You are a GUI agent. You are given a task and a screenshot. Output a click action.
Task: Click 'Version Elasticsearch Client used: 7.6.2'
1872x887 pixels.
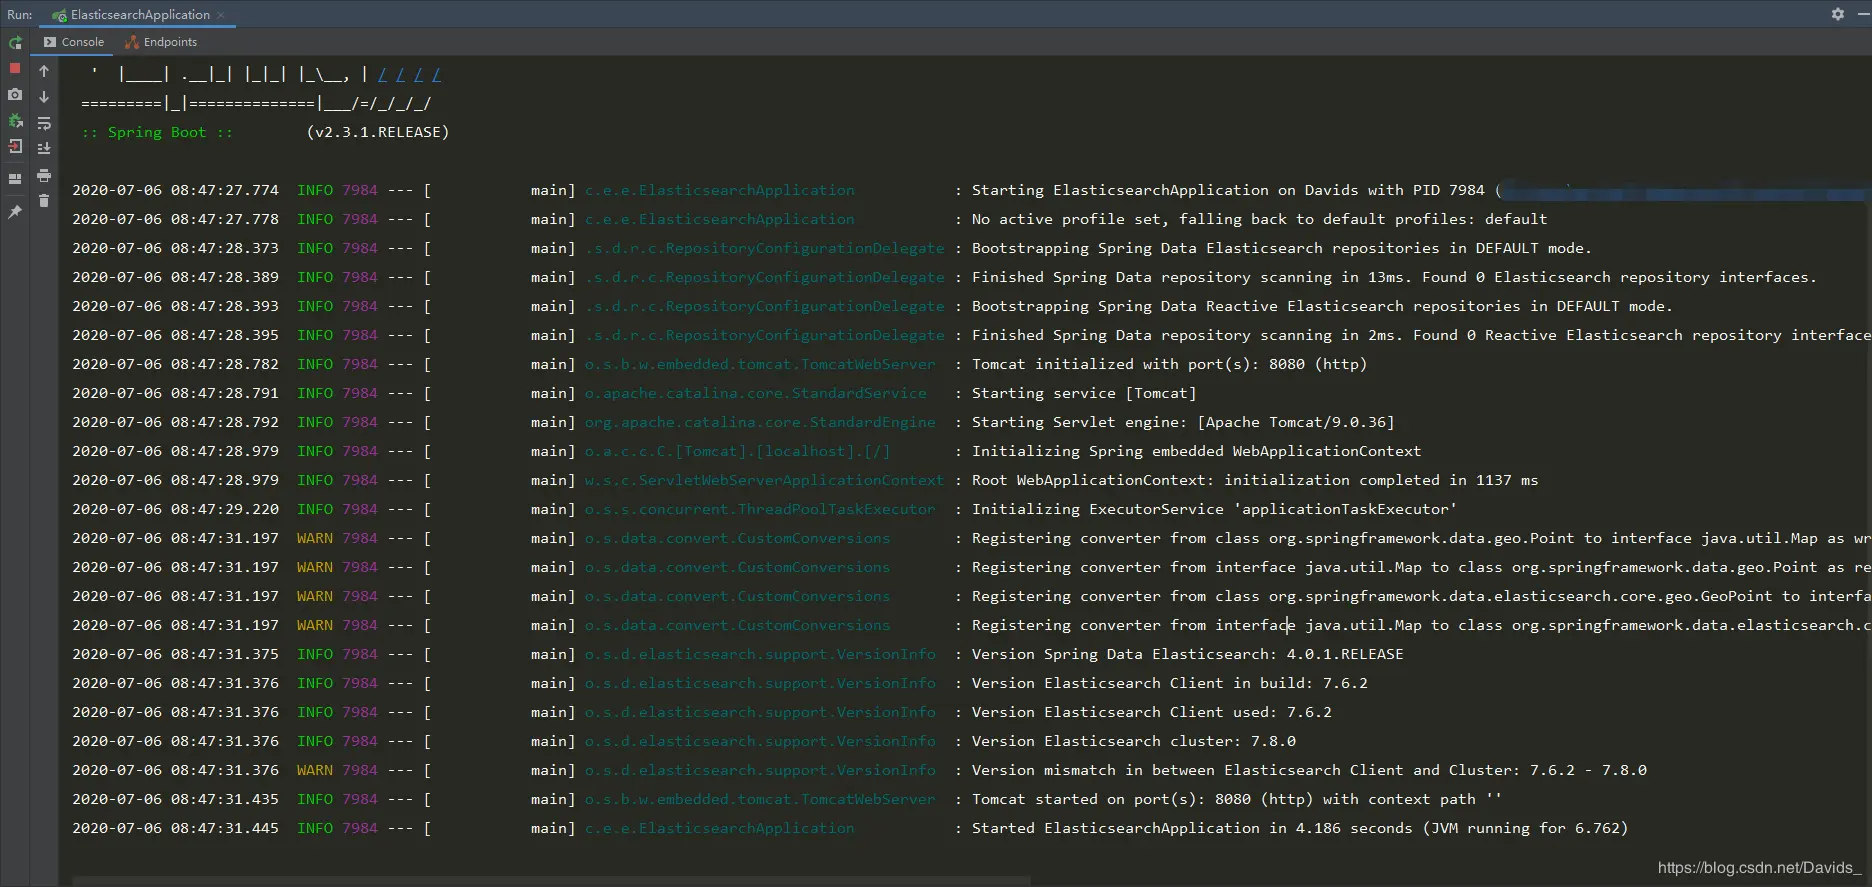1152,712
